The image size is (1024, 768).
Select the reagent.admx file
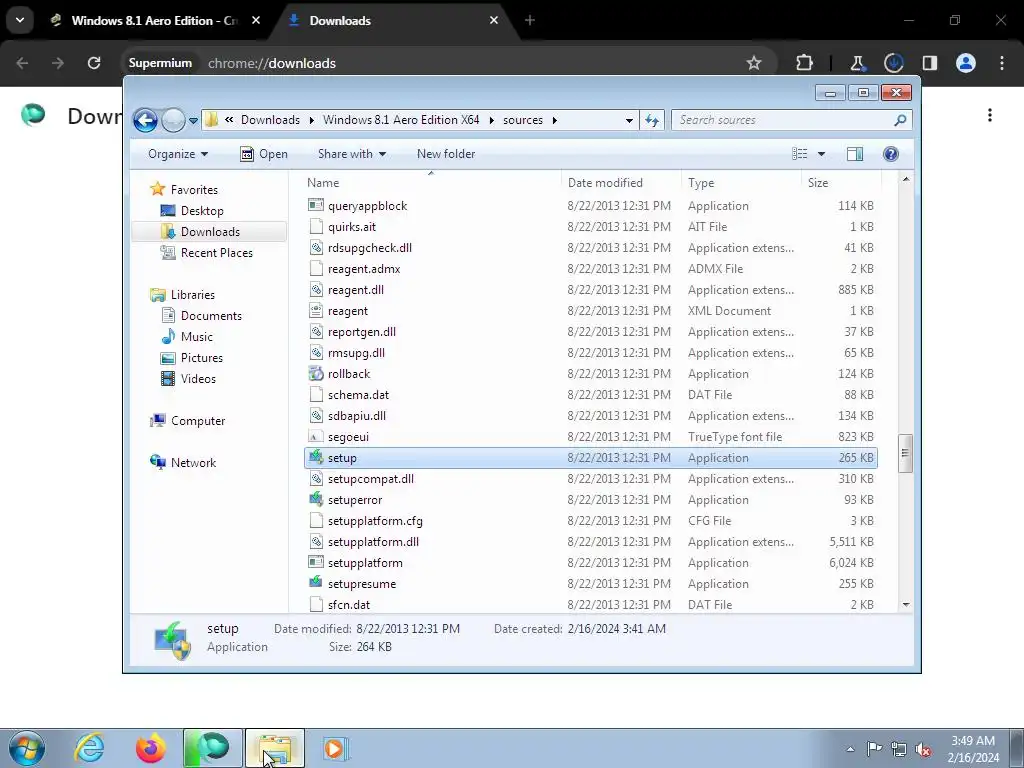[364, 269]
